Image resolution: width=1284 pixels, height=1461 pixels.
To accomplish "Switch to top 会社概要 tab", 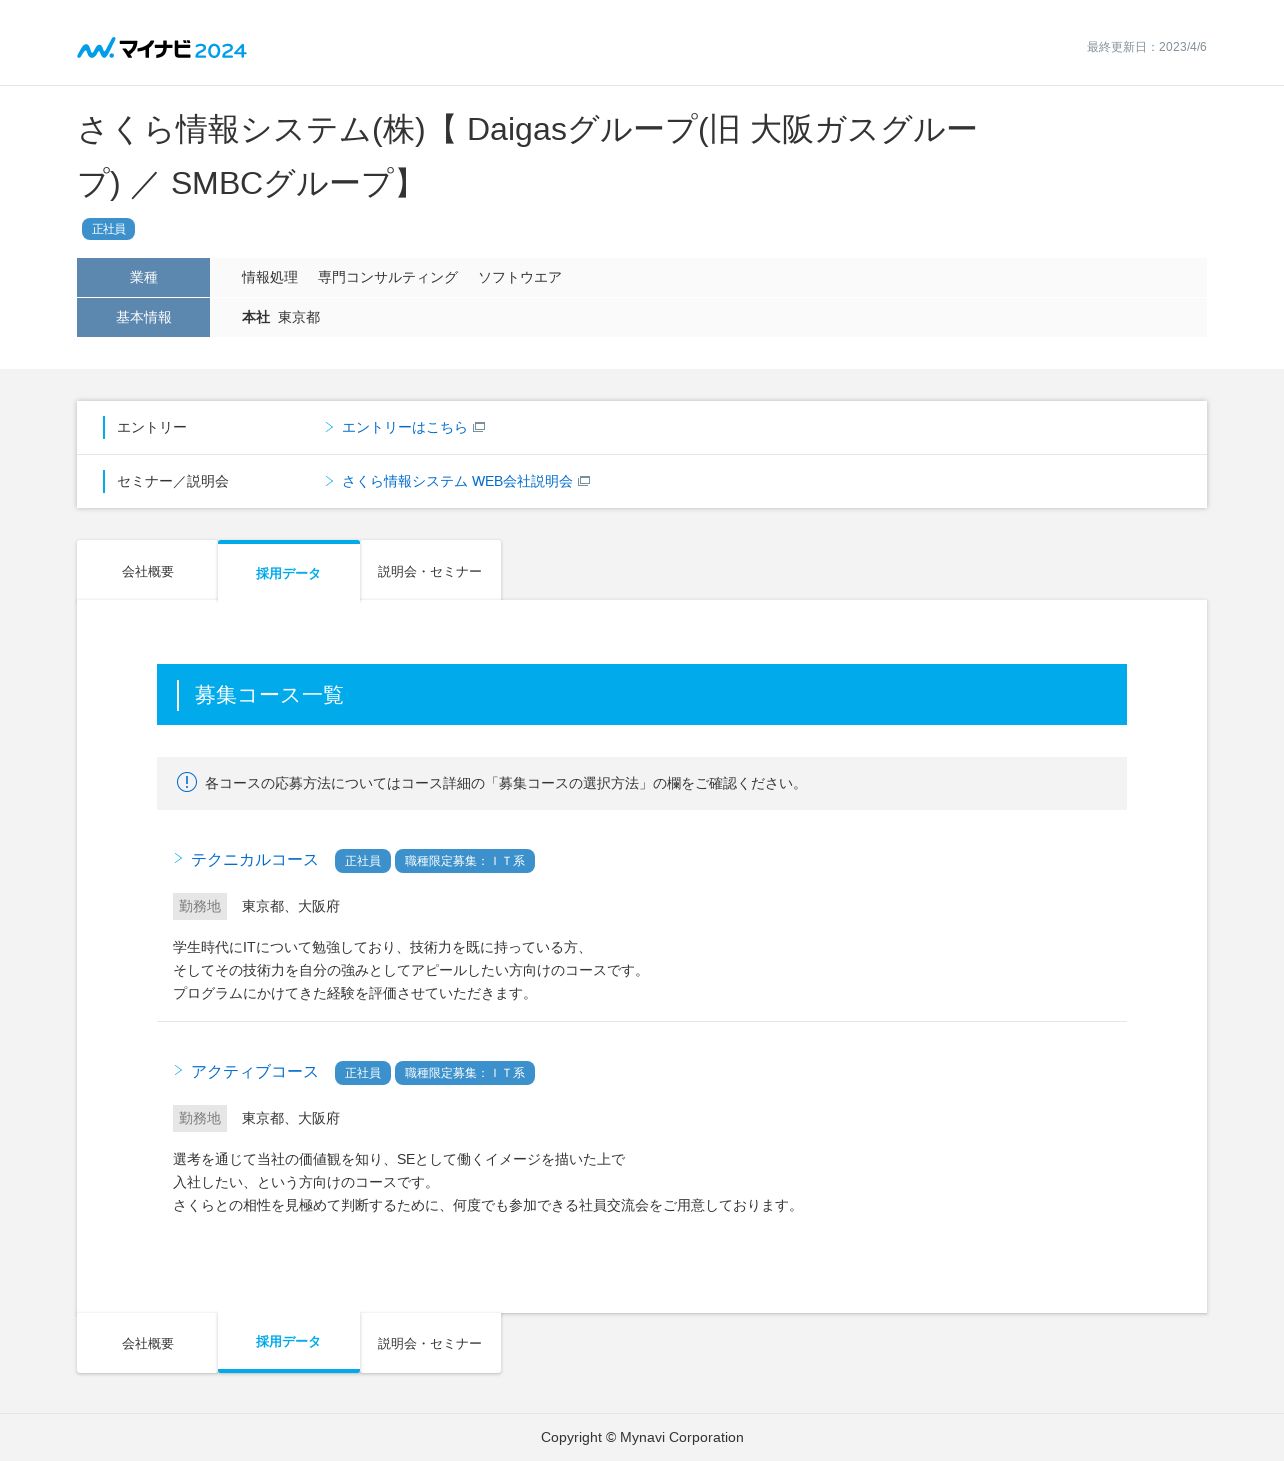I will click(147, 571).
